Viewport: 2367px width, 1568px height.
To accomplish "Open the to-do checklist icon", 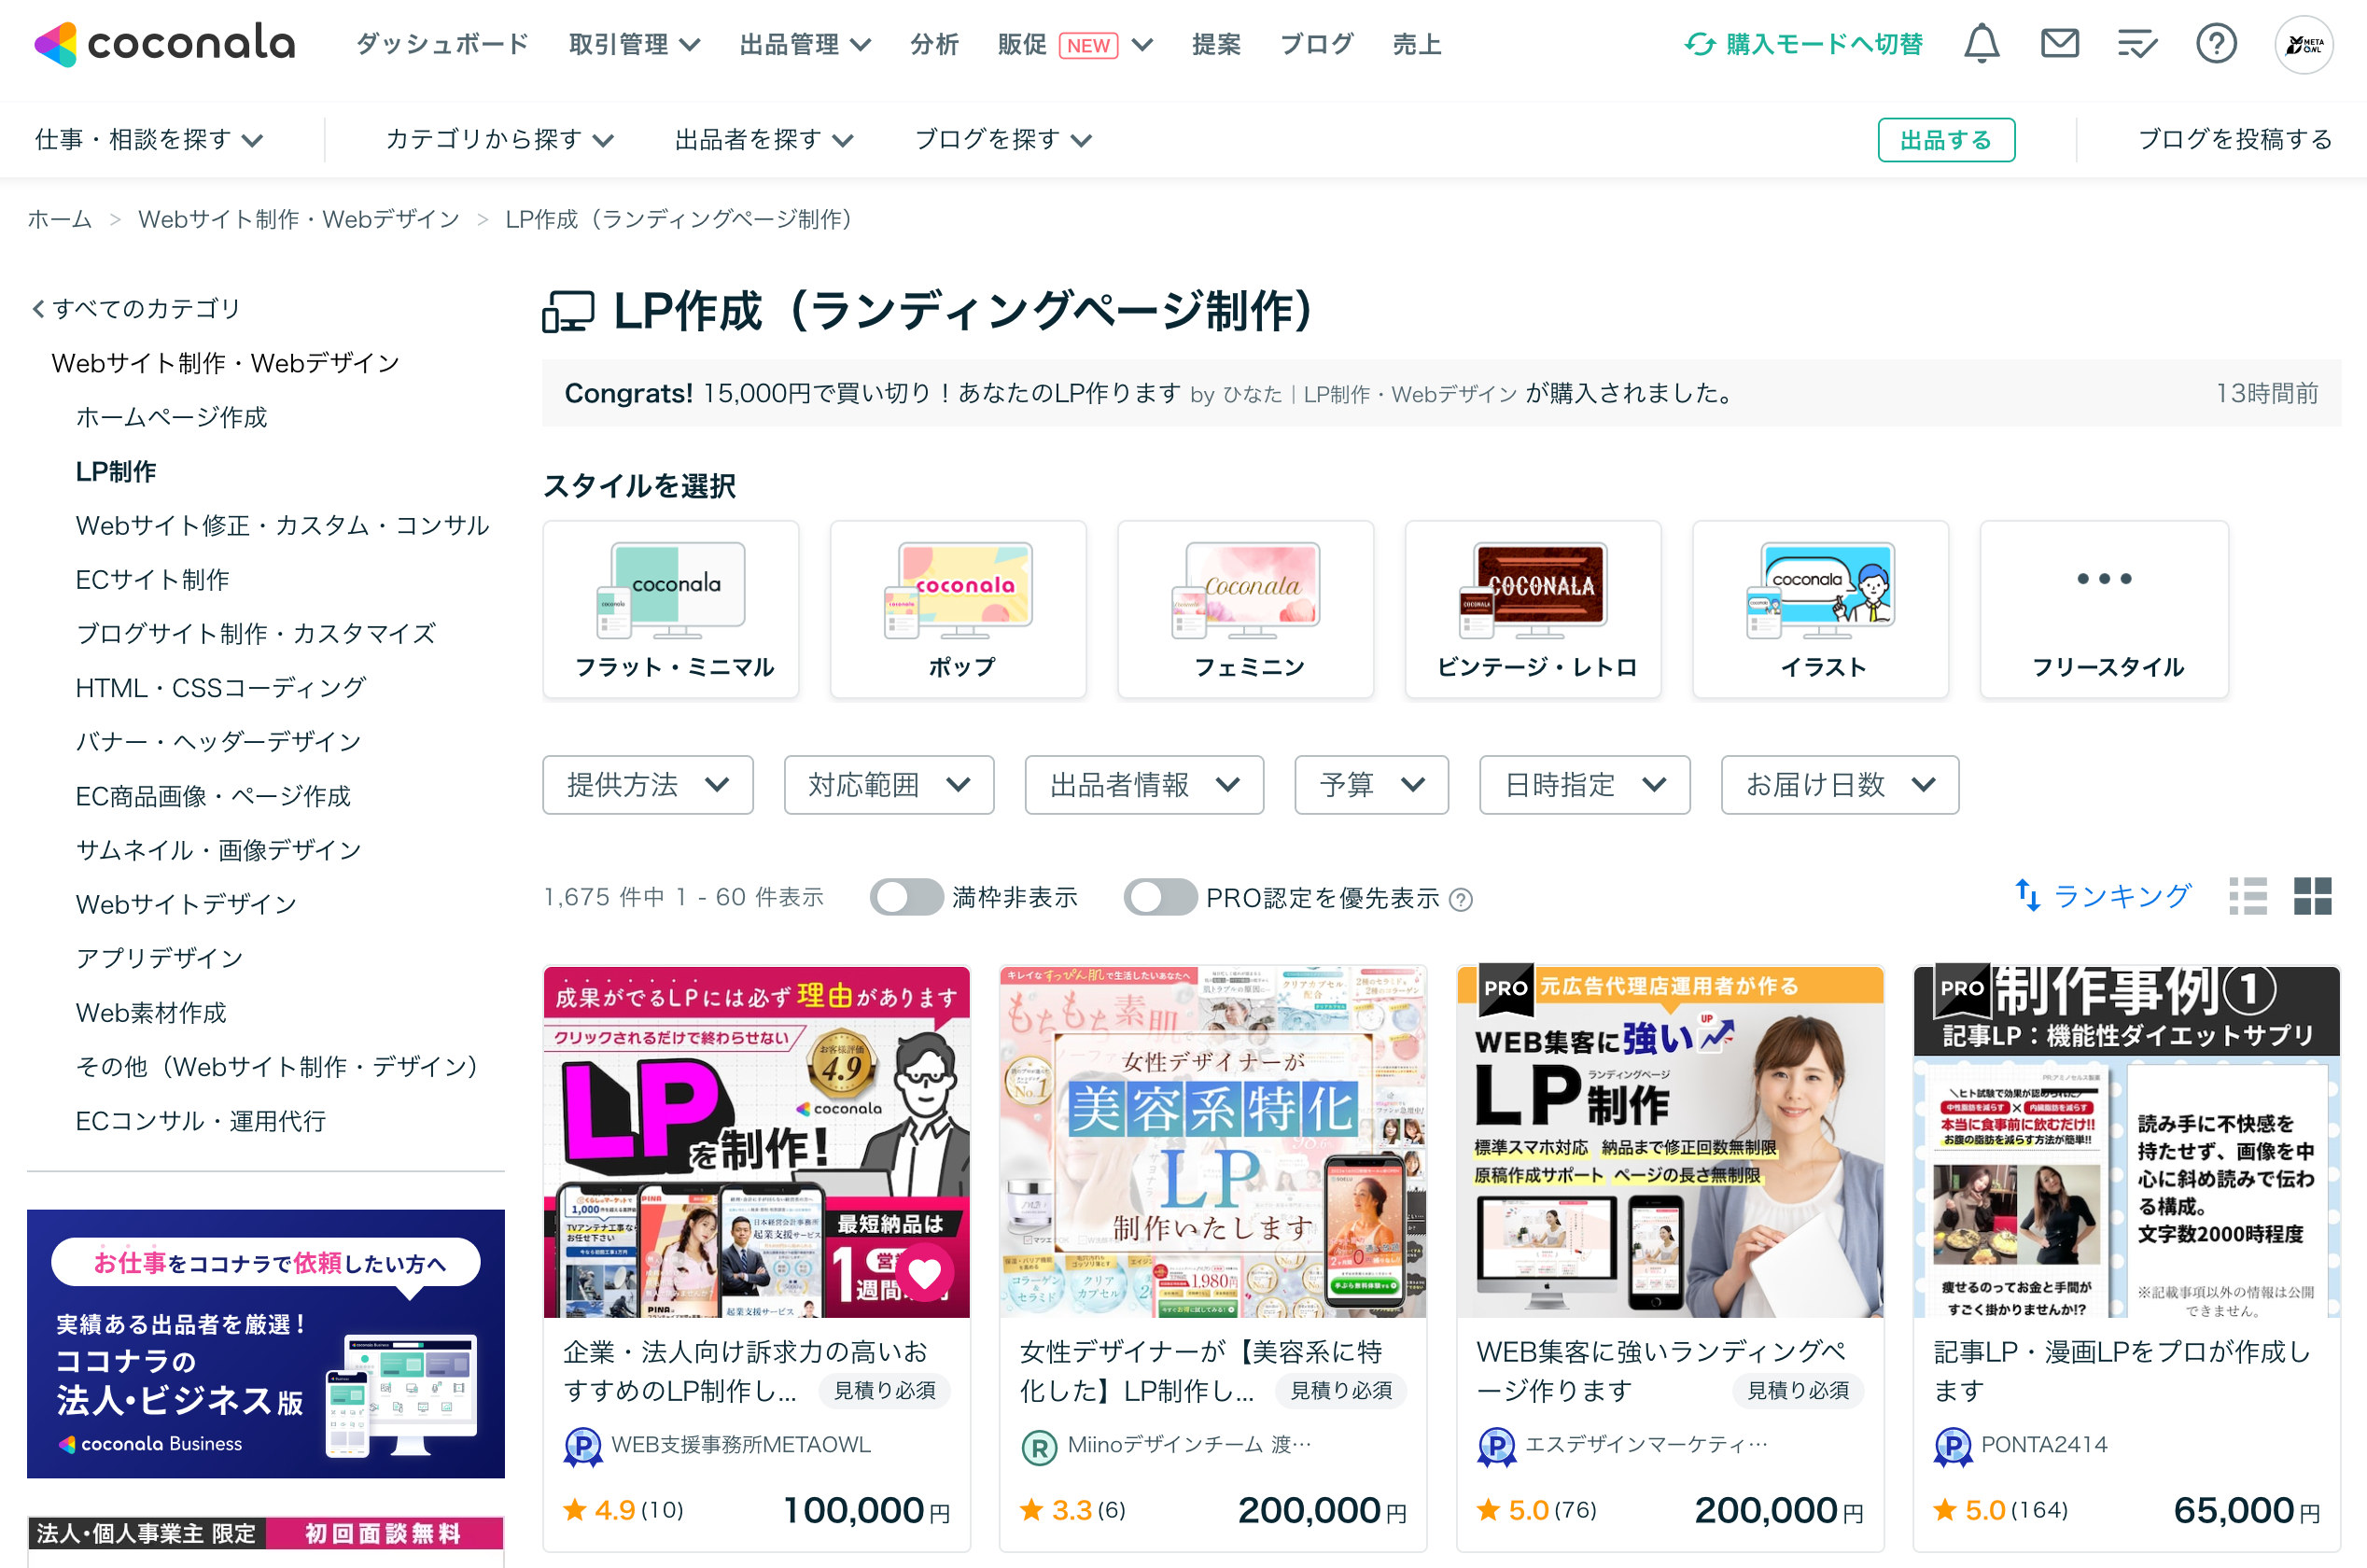I will click(2137, 44).
